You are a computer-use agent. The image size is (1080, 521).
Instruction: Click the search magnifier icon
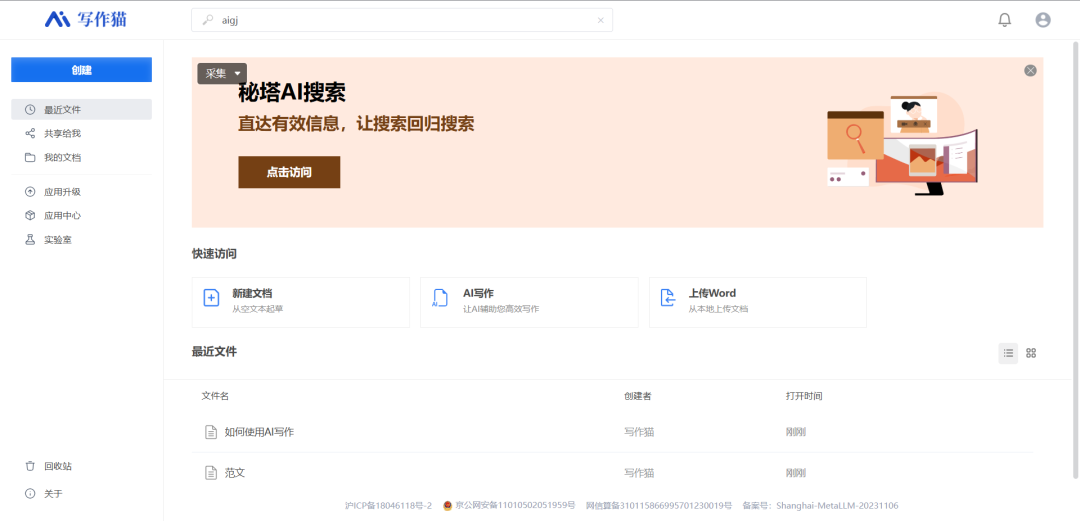click(207, 20)
